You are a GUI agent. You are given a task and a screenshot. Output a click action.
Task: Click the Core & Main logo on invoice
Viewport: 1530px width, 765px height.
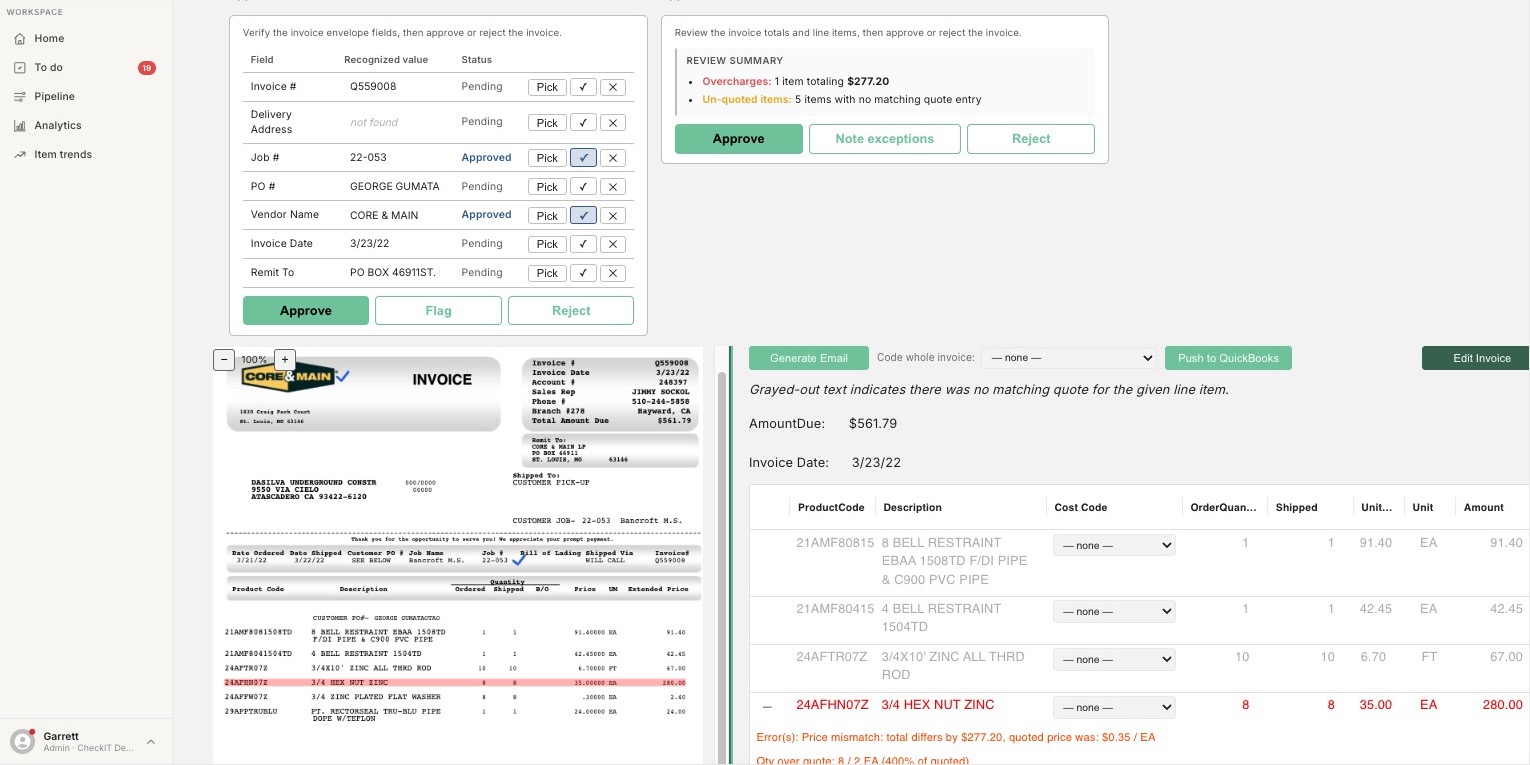(288, 377)
